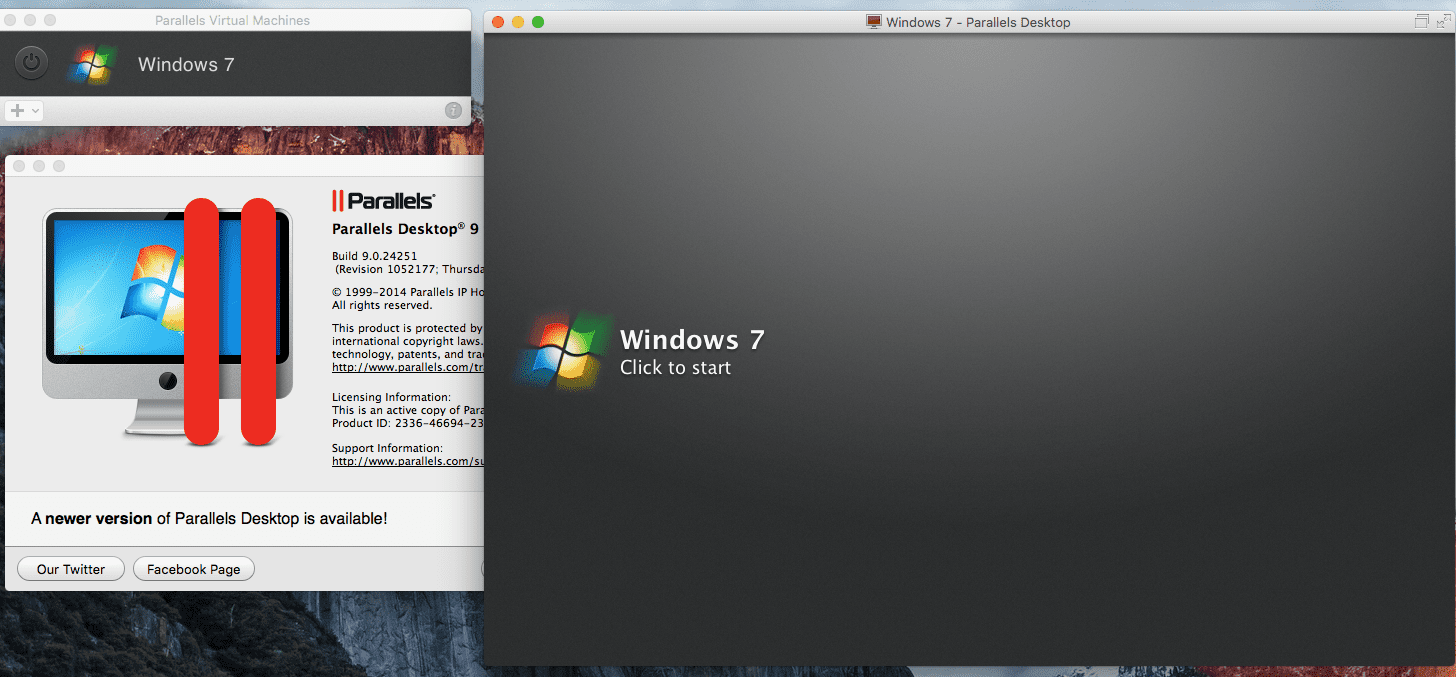
Task: Click the Parallels Virtual Machines window title
Action: click(232, 21)
